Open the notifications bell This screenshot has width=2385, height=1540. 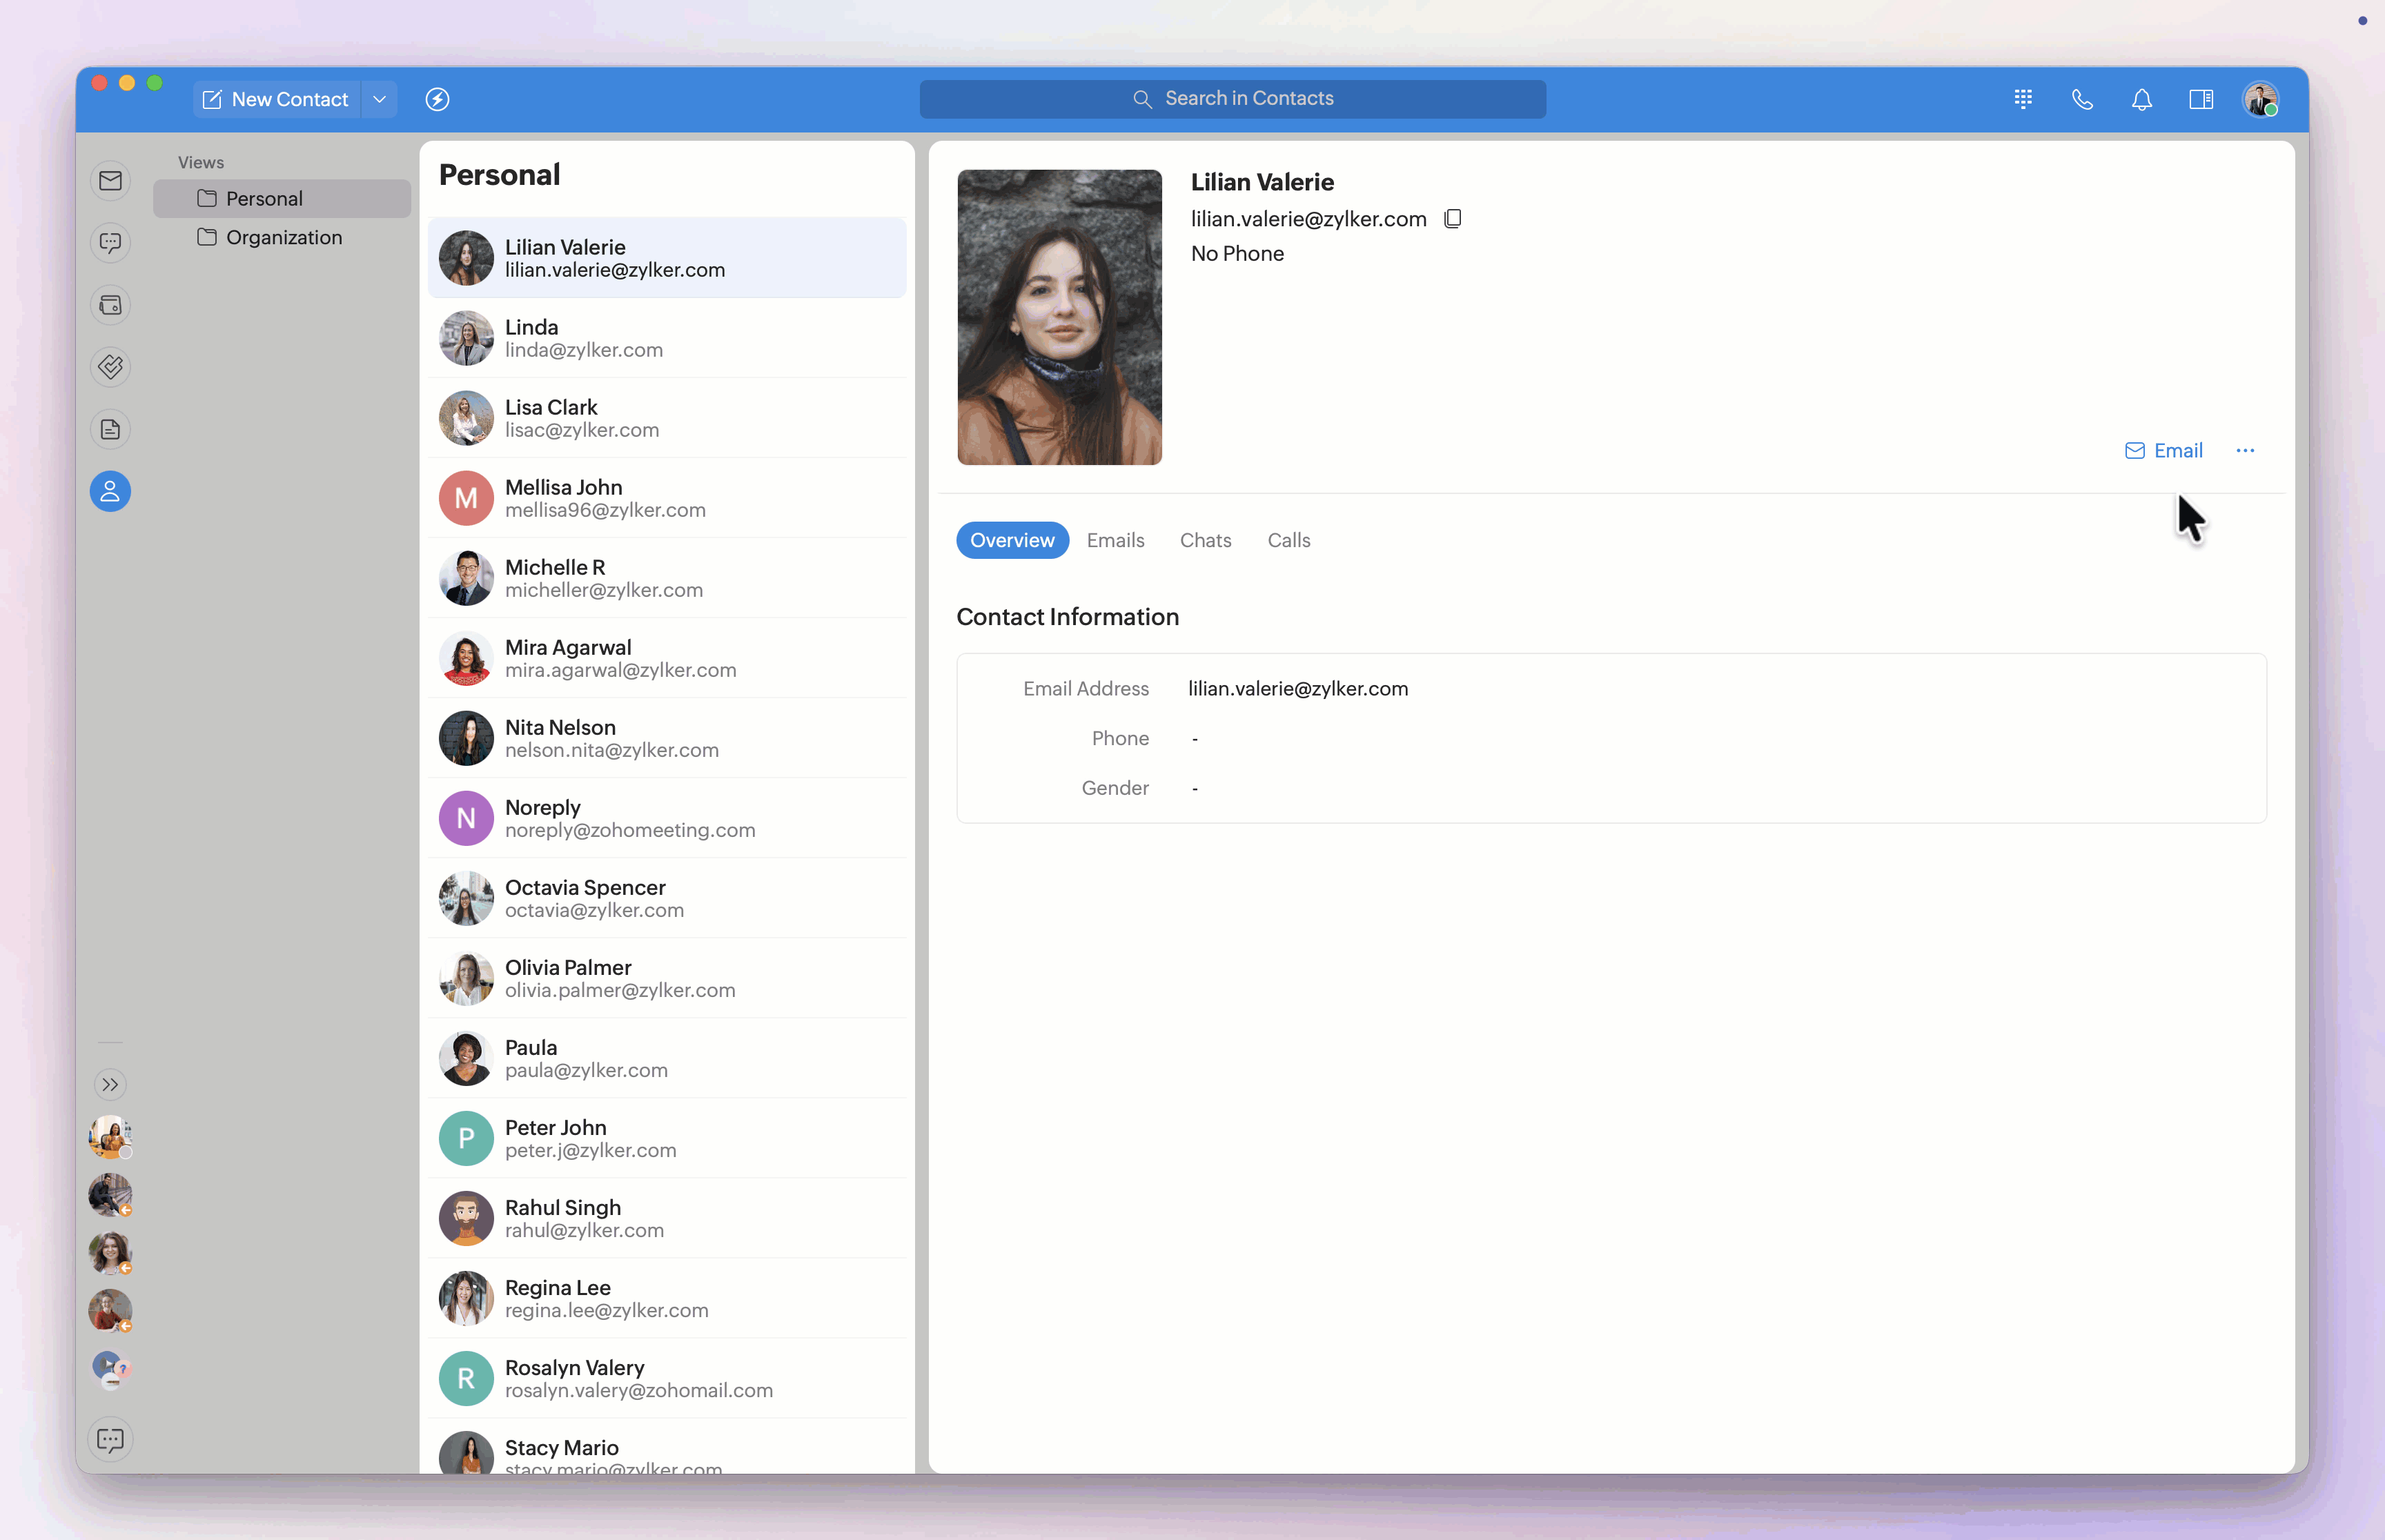click(2141, 99)
